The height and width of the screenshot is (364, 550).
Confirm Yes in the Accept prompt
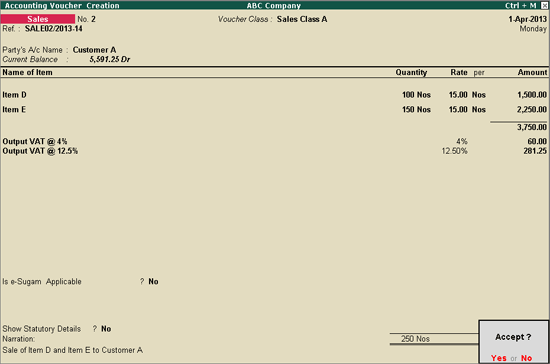(x=498, y=358)
